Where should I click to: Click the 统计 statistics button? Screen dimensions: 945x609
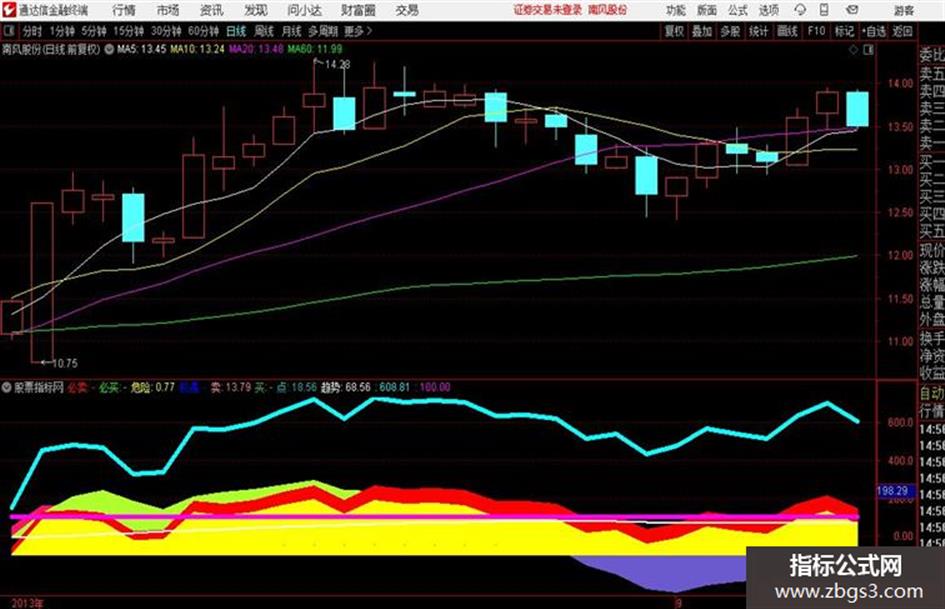pos(758,31)
